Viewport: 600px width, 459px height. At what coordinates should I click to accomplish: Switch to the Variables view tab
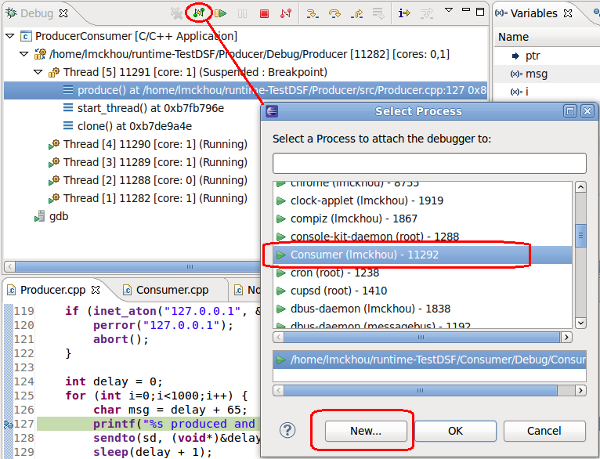[534, 13]
